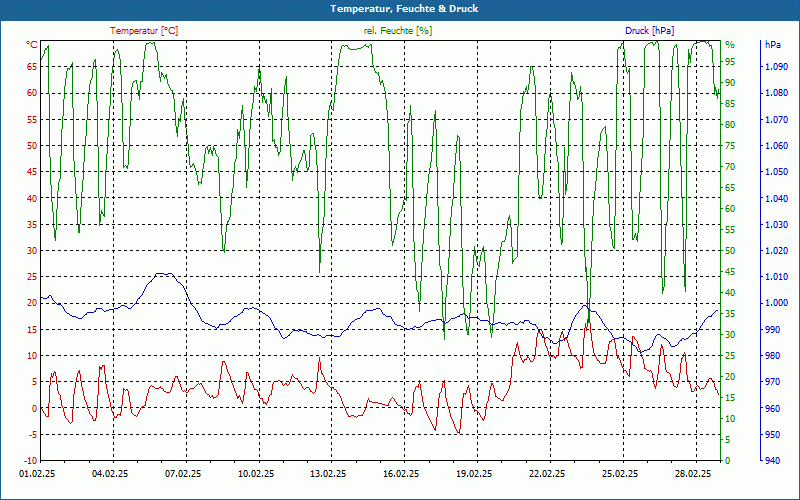Click 45 on the green humidity axis
This screenshot has height=500, width=800.
[730, 271]
